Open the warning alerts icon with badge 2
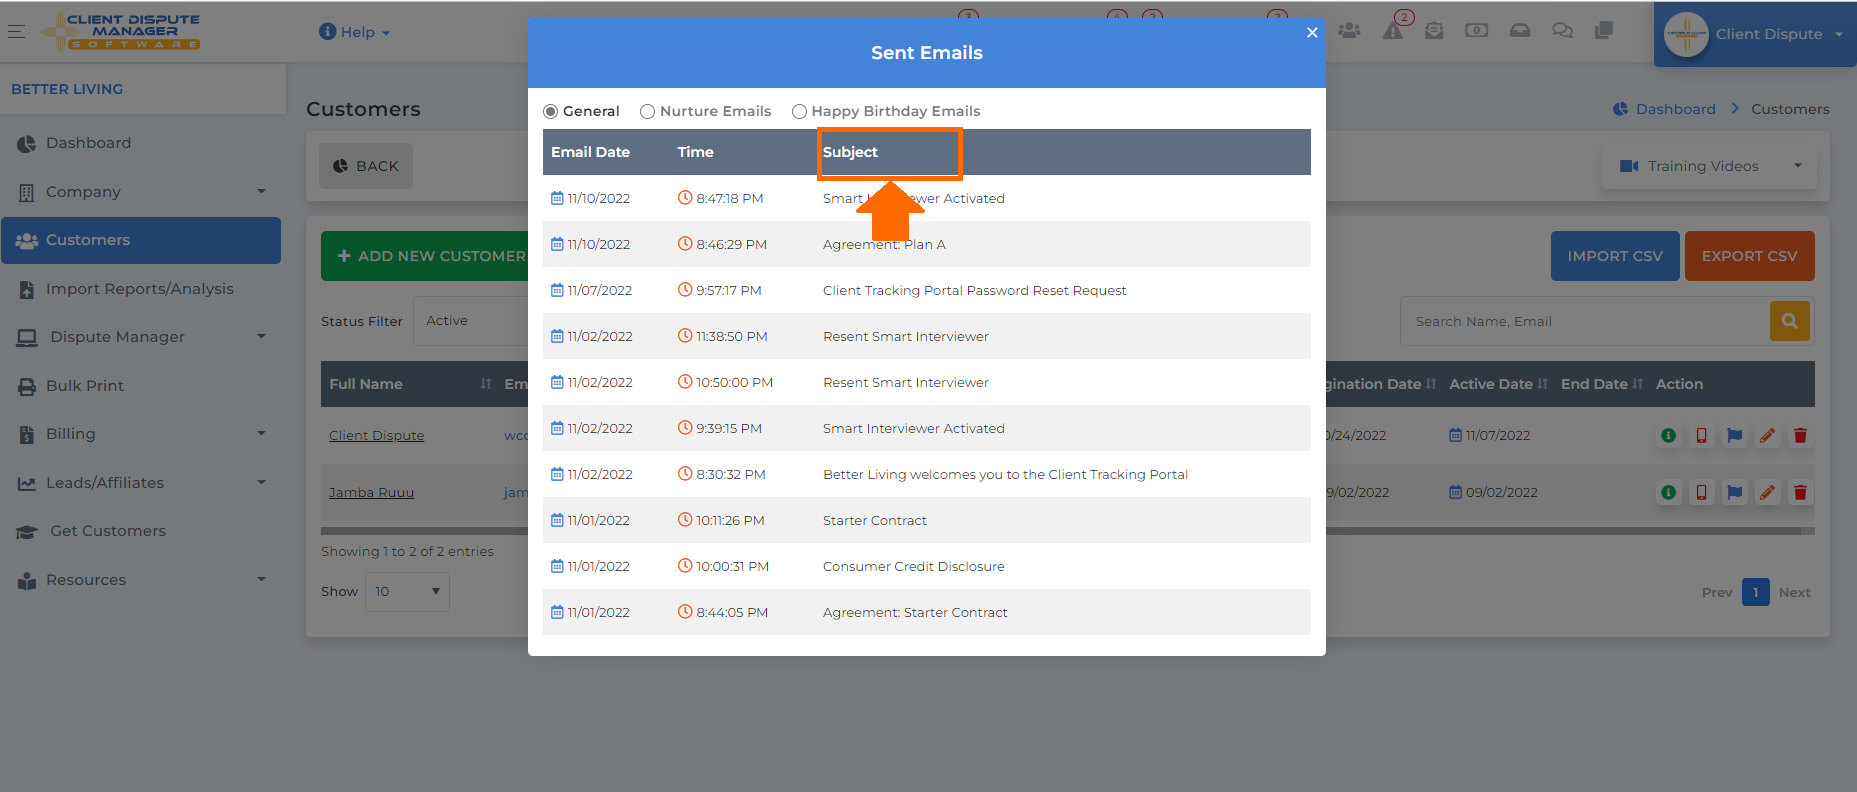 (x=1393, y=31)
